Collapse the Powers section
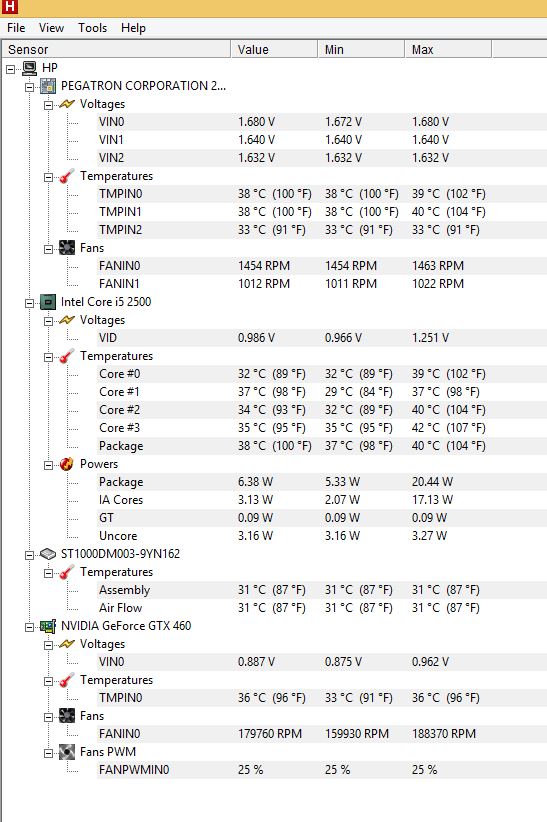This screenshot has width=547, height=822. (x=48, y=464)
